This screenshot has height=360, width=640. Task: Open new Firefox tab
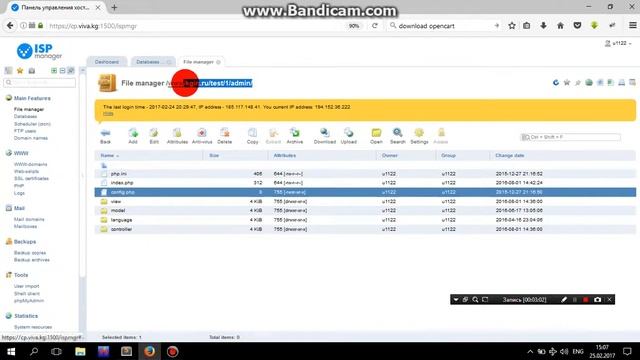coord(114,7)
